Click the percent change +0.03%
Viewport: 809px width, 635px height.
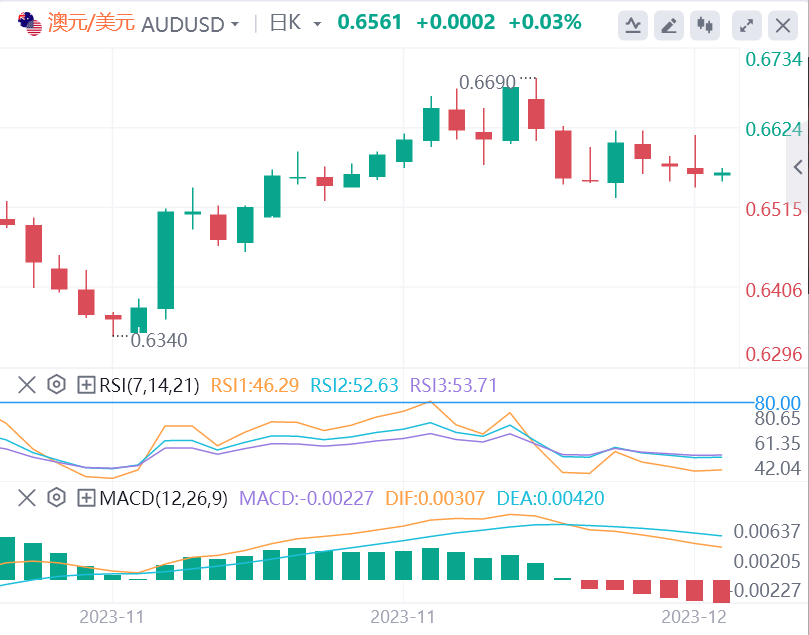[x=545, y=22]
